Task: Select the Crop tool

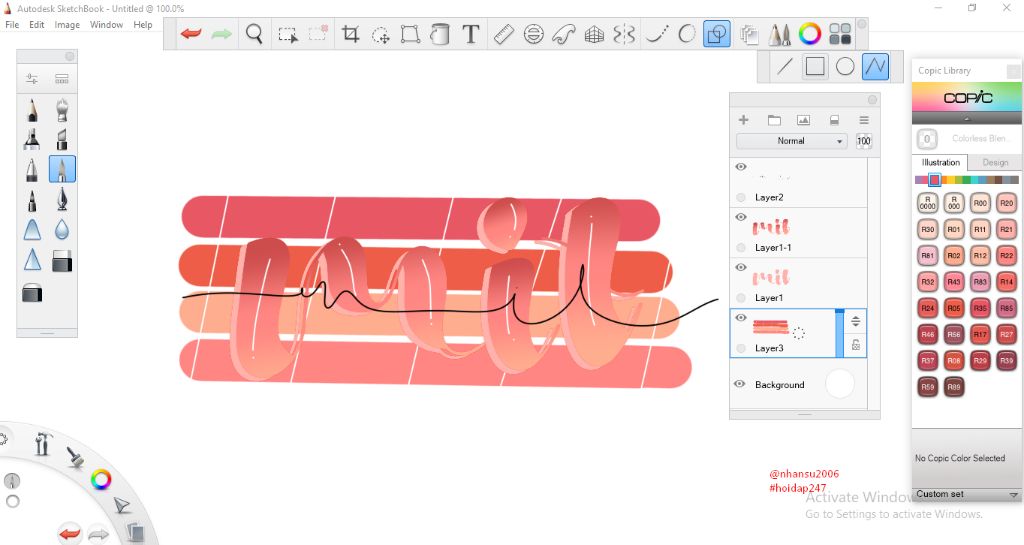Action: click(351, 34)
